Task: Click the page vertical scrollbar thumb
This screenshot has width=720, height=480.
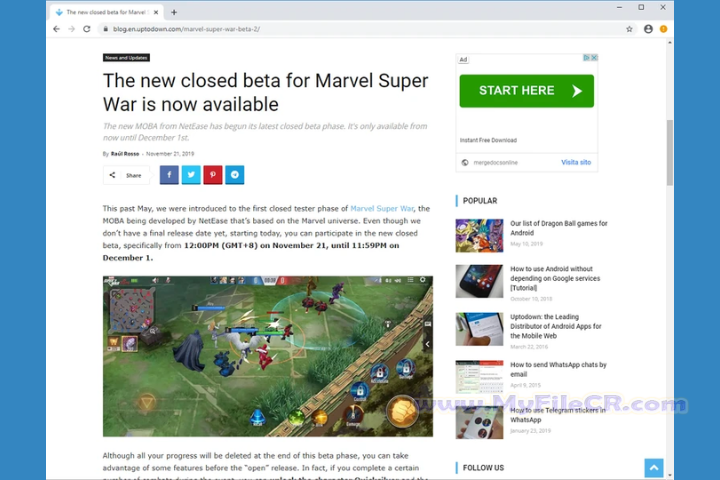Action: pos(669,152)
